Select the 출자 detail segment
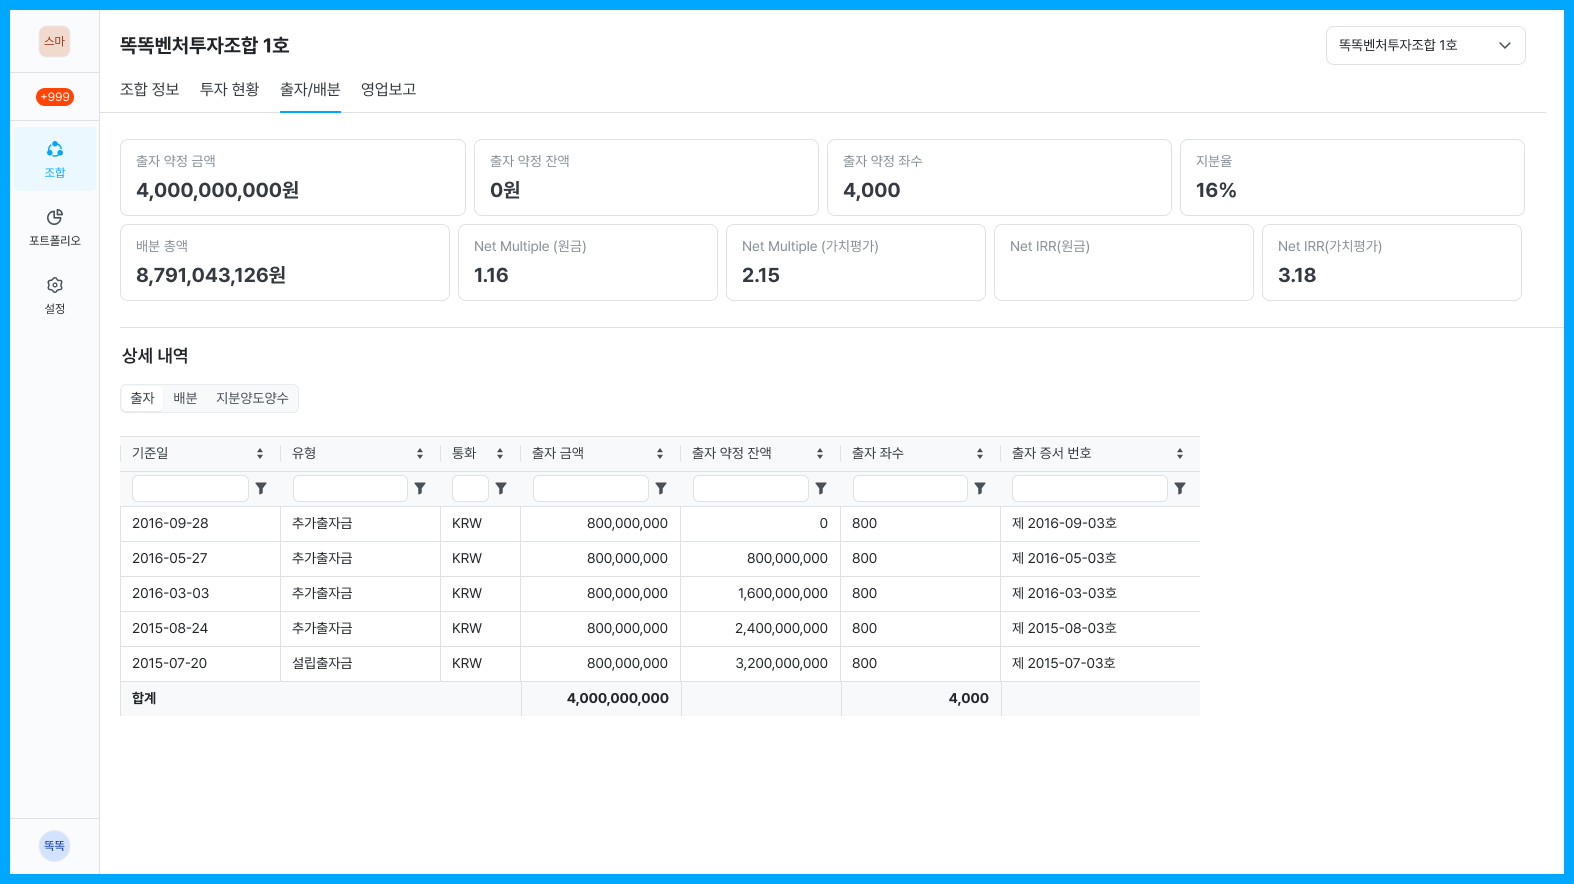 pos(142,398)
